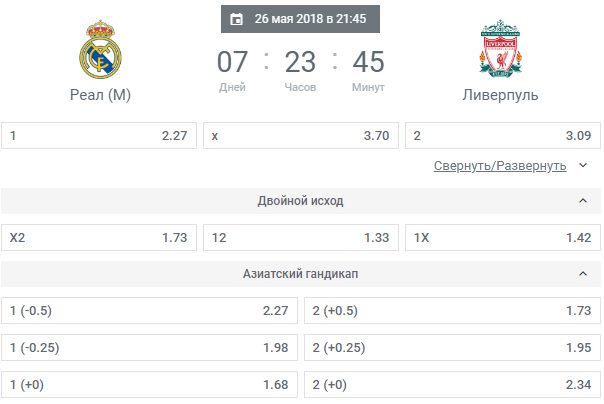Click the Ливерпуль team name
The image size is (604, 404).
tap(500, 95)
